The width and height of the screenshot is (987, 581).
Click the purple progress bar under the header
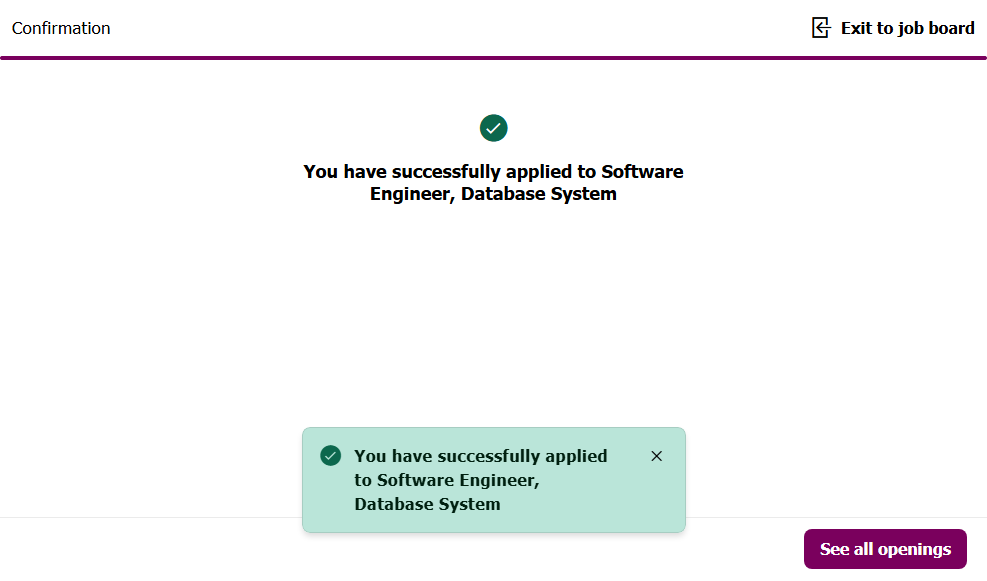click(x=493, y=58)
